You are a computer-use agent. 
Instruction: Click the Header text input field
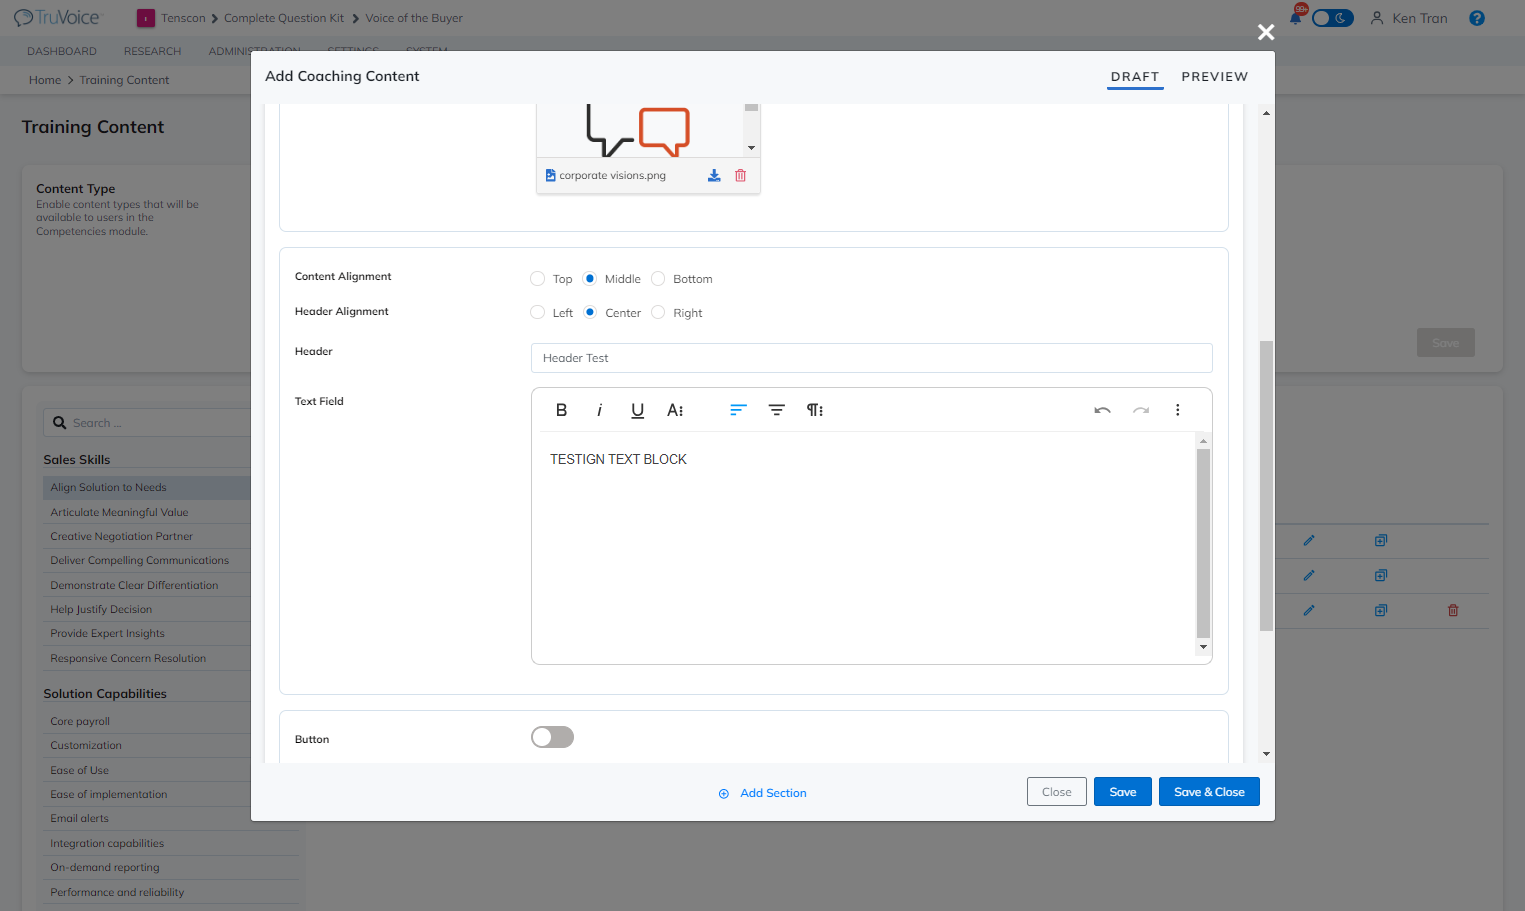click(x=872, y=358)
